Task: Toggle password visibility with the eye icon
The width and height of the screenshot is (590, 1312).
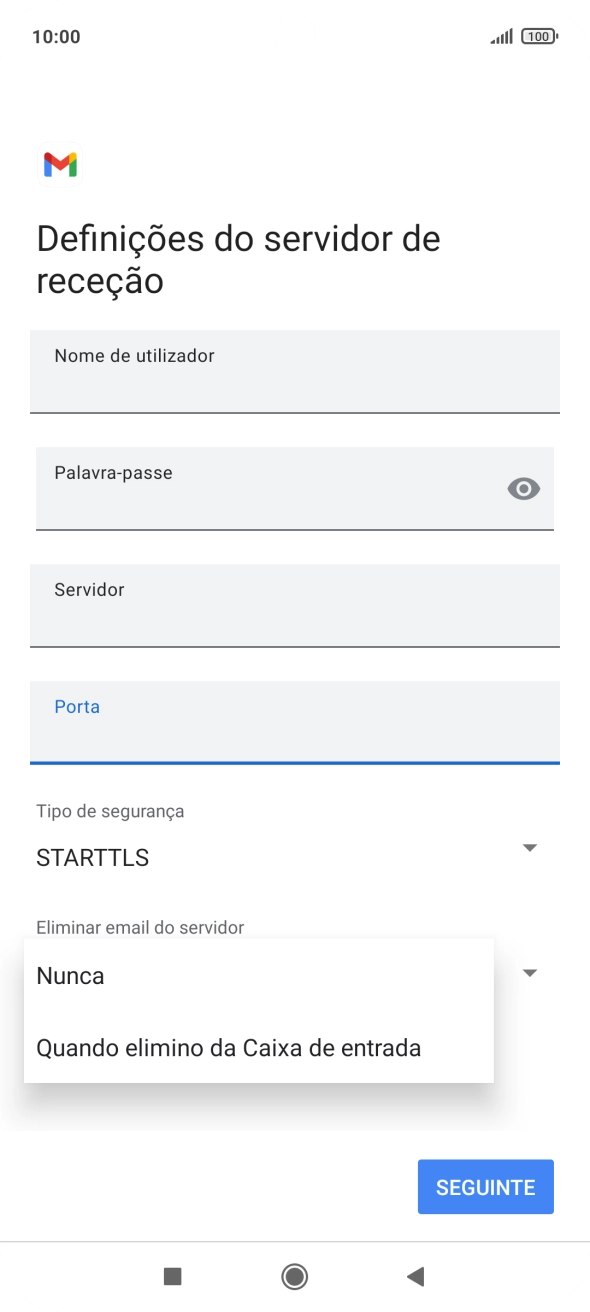Action: (x=524, y=489)
